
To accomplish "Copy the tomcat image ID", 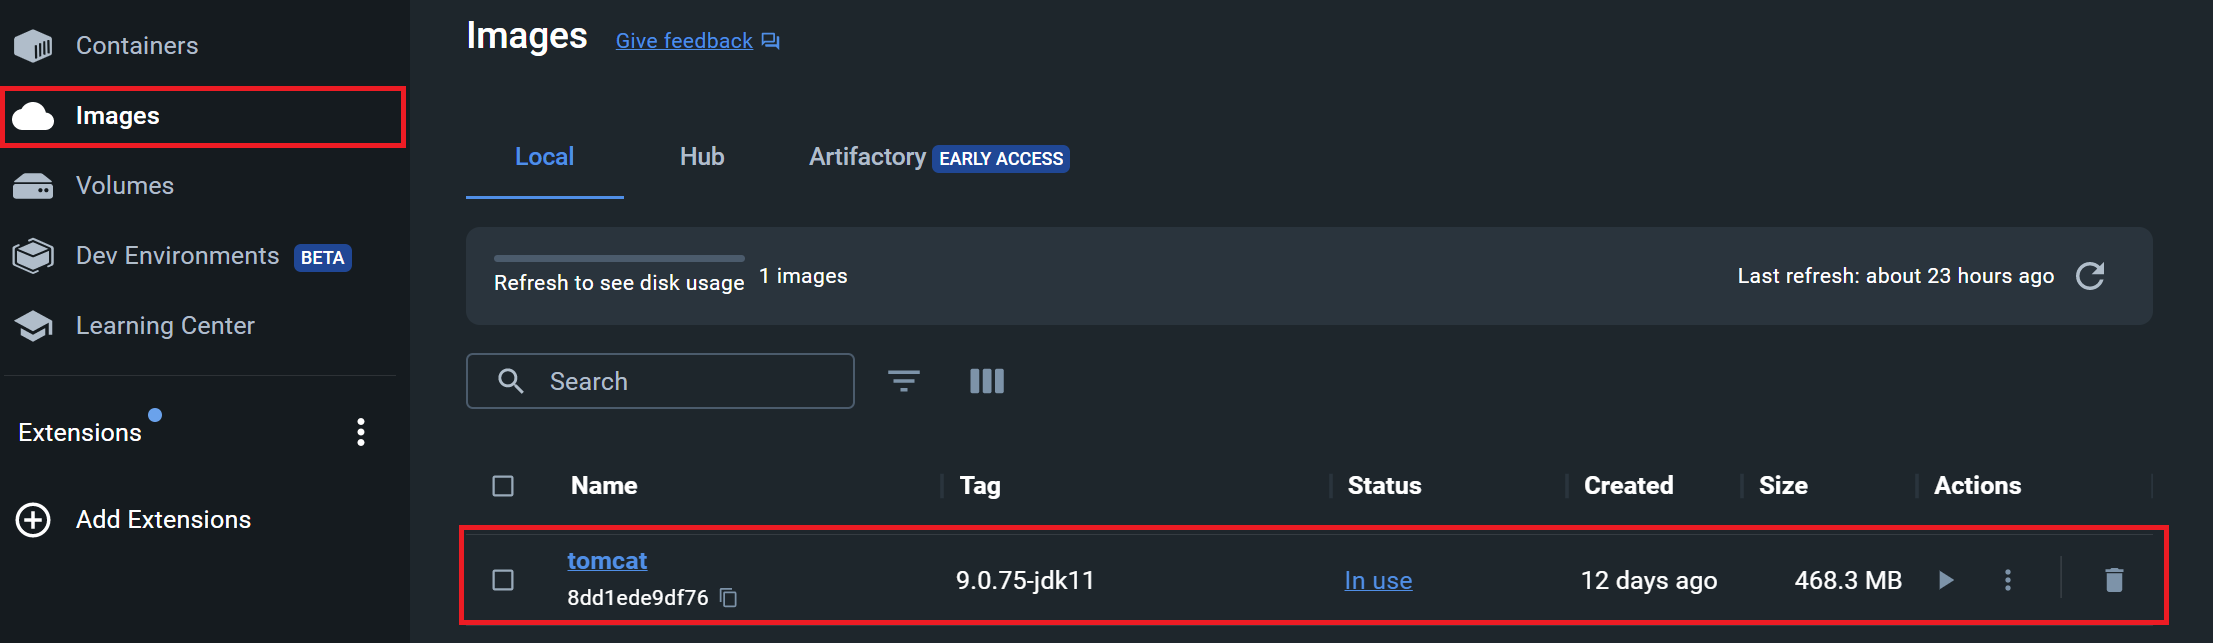I will 729,598.
